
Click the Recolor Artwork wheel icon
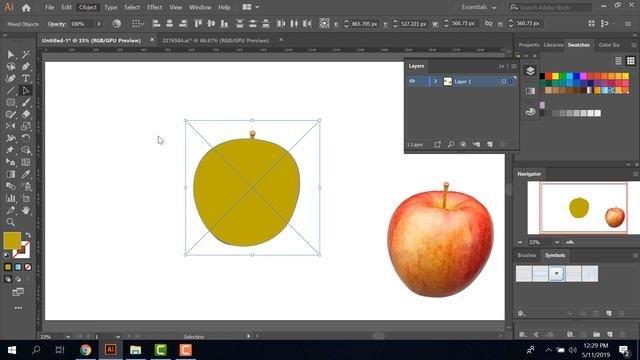coord(117,24)
